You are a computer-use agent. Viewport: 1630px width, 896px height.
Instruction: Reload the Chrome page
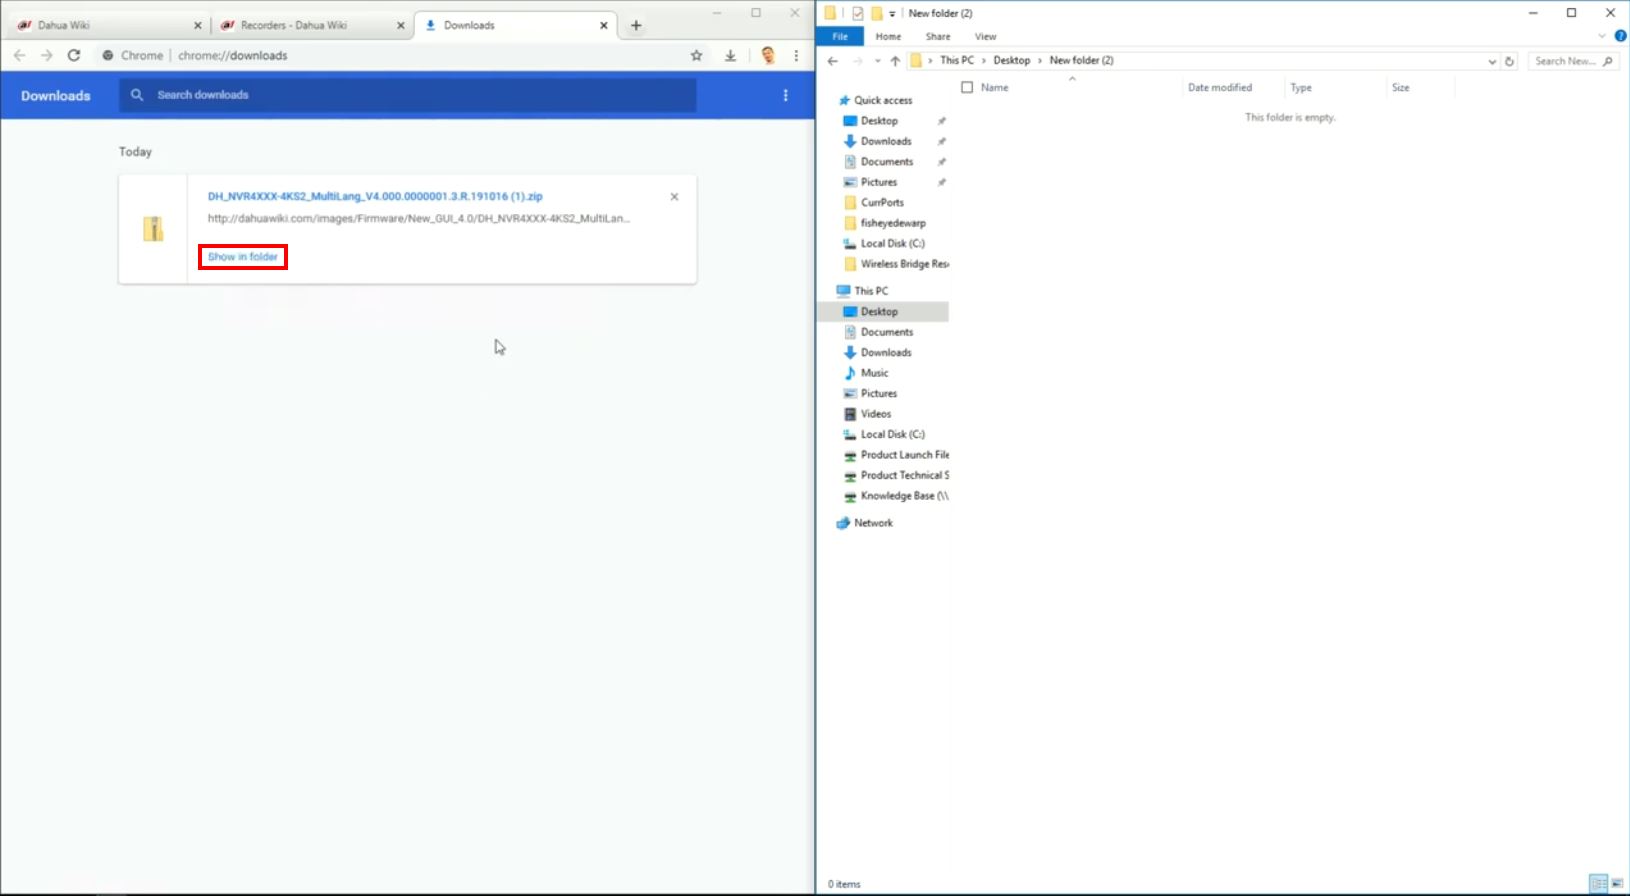point(73,55)
